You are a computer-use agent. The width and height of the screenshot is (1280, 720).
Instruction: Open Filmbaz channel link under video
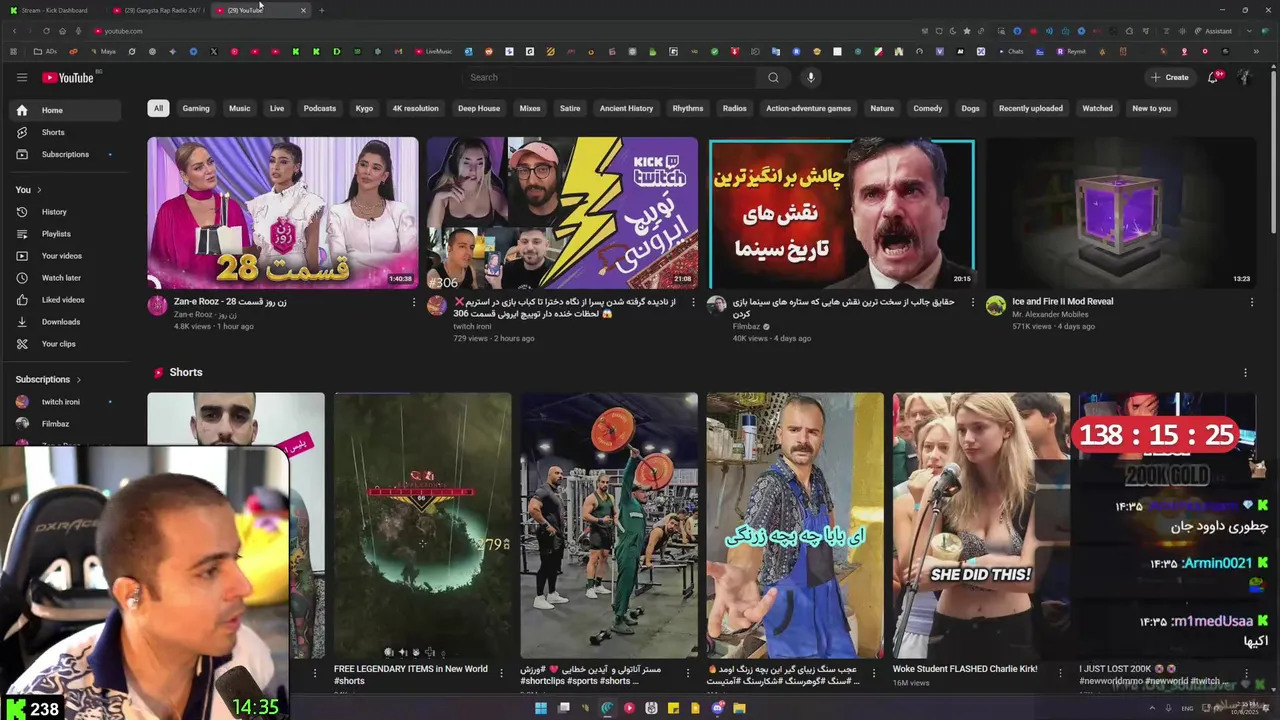click(x=749, y=326)
